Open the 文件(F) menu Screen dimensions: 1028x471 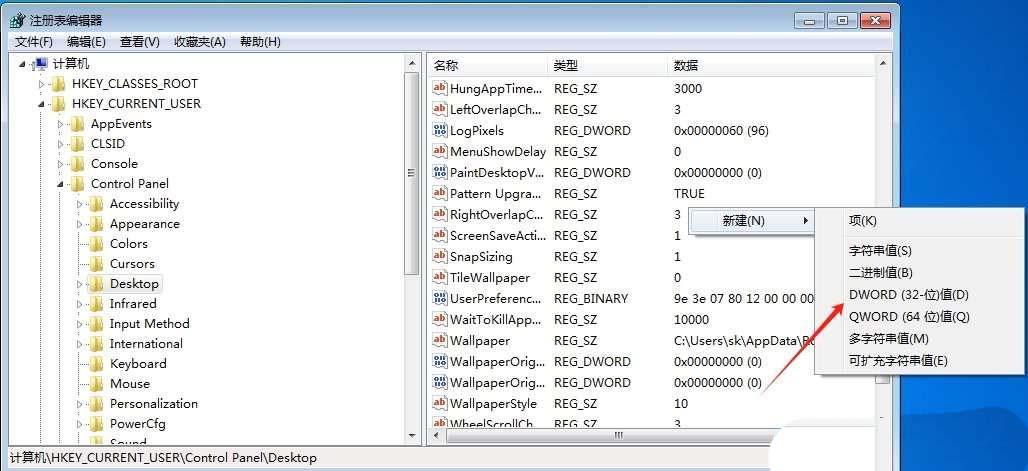(x=33, y=42)
